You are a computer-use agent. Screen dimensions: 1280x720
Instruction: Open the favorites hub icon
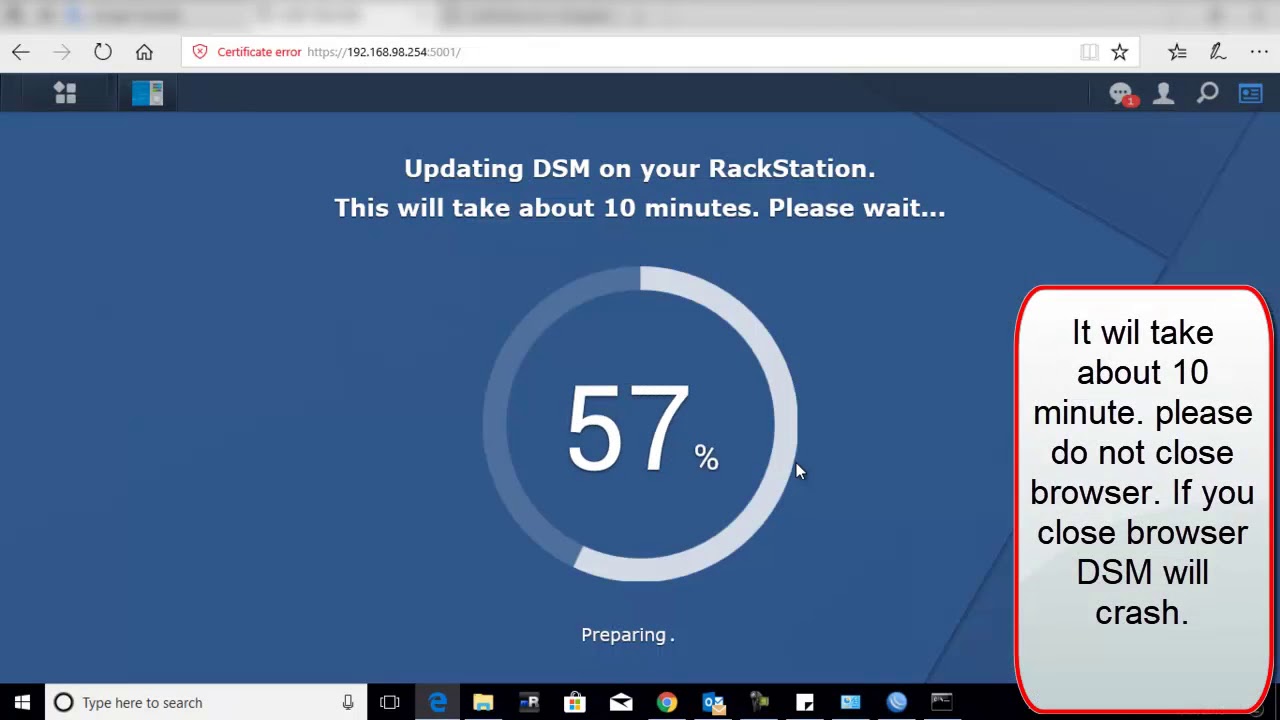1177,52
